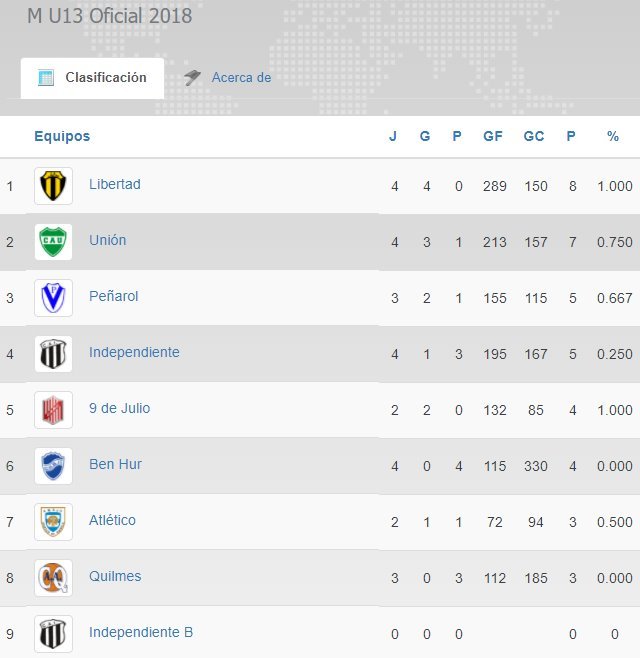Open the Unión team link

pos(107,241)
